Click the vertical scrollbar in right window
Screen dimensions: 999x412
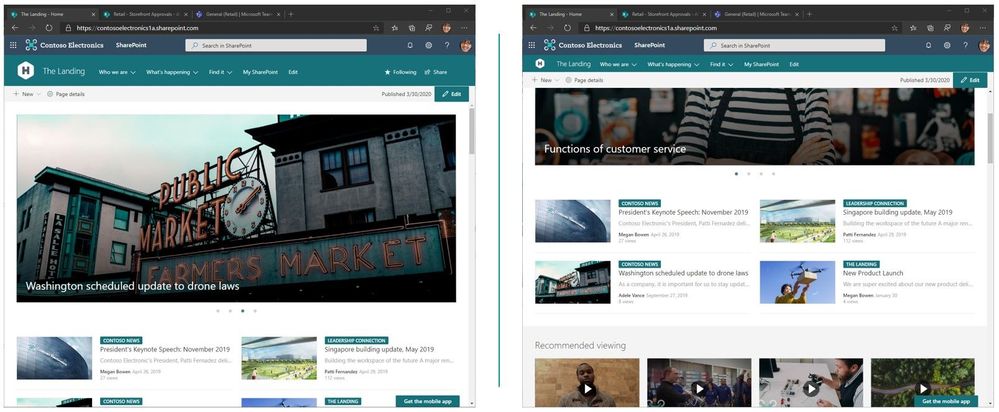pos(991,139)
